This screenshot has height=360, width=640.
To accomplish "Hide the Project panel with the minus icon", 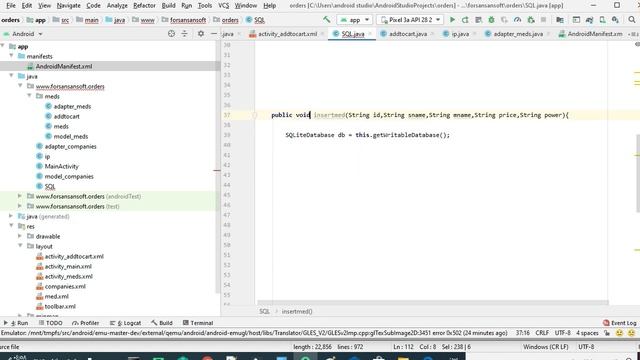I will point(213,34).
